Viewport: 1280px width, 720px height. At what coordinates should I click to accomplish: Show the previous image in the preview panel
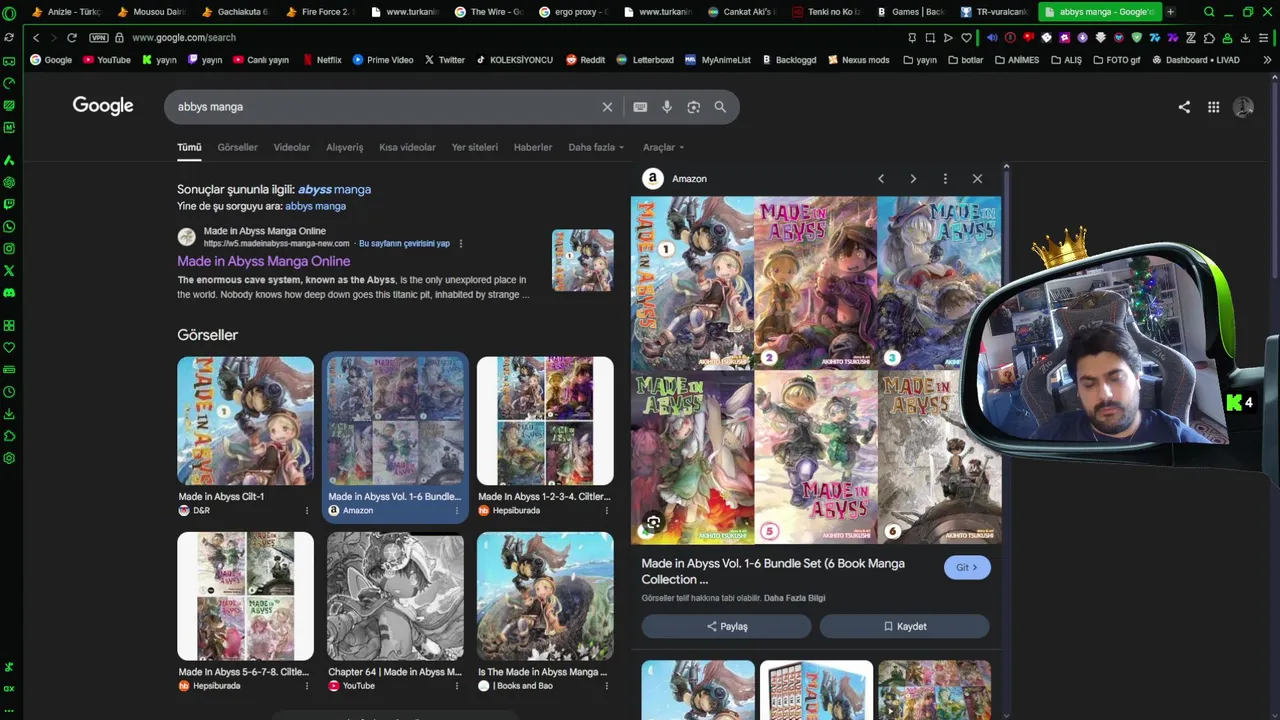pyautogui.click(x=881, y=179)
